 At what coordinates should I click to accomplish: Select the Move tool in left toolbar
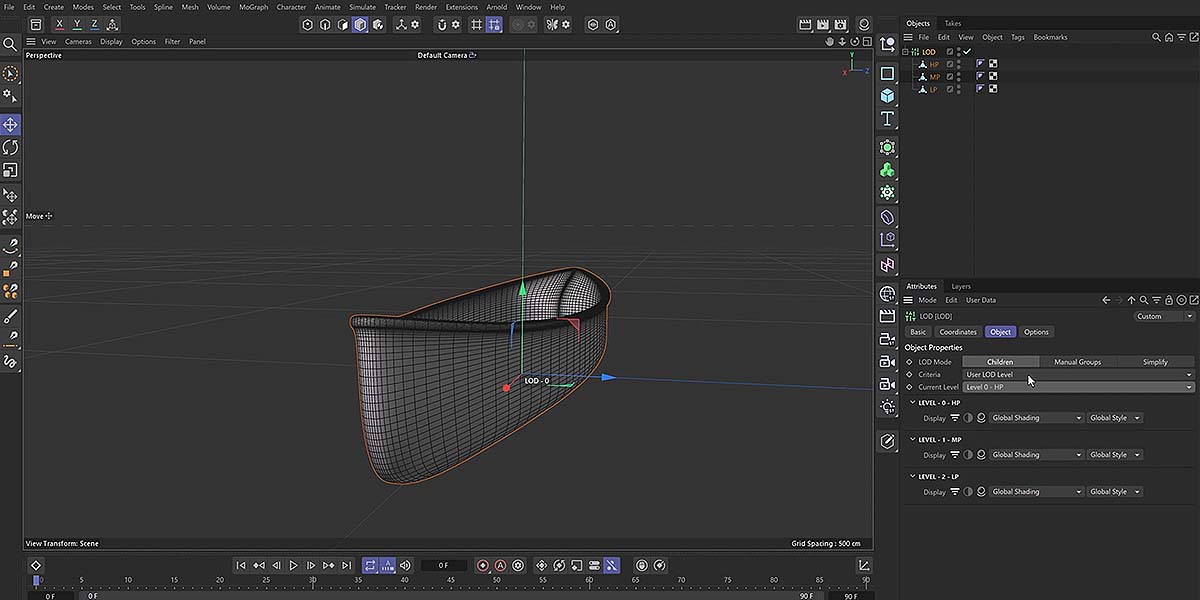(10, 125)
